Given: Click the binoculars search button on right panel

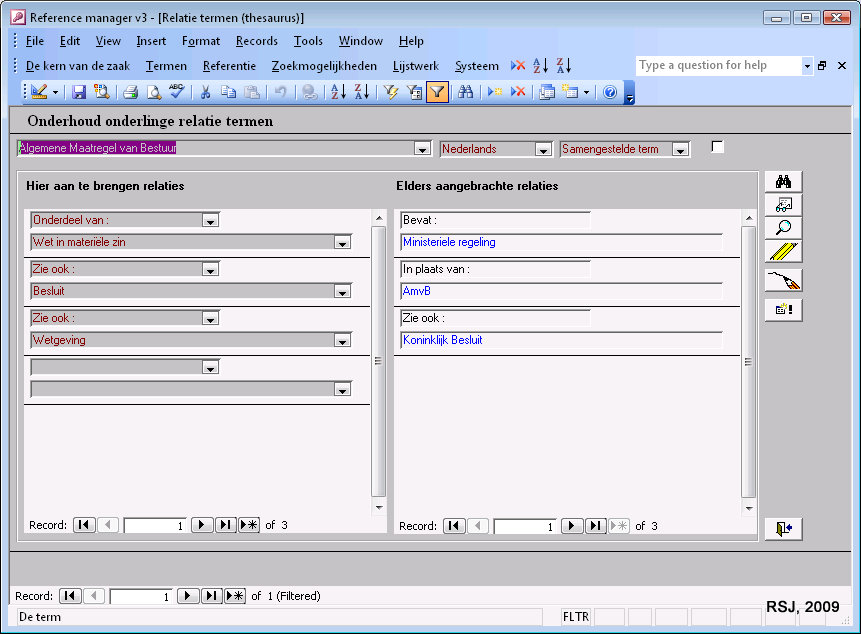Looking at the screenshot, I should (783, 182).
